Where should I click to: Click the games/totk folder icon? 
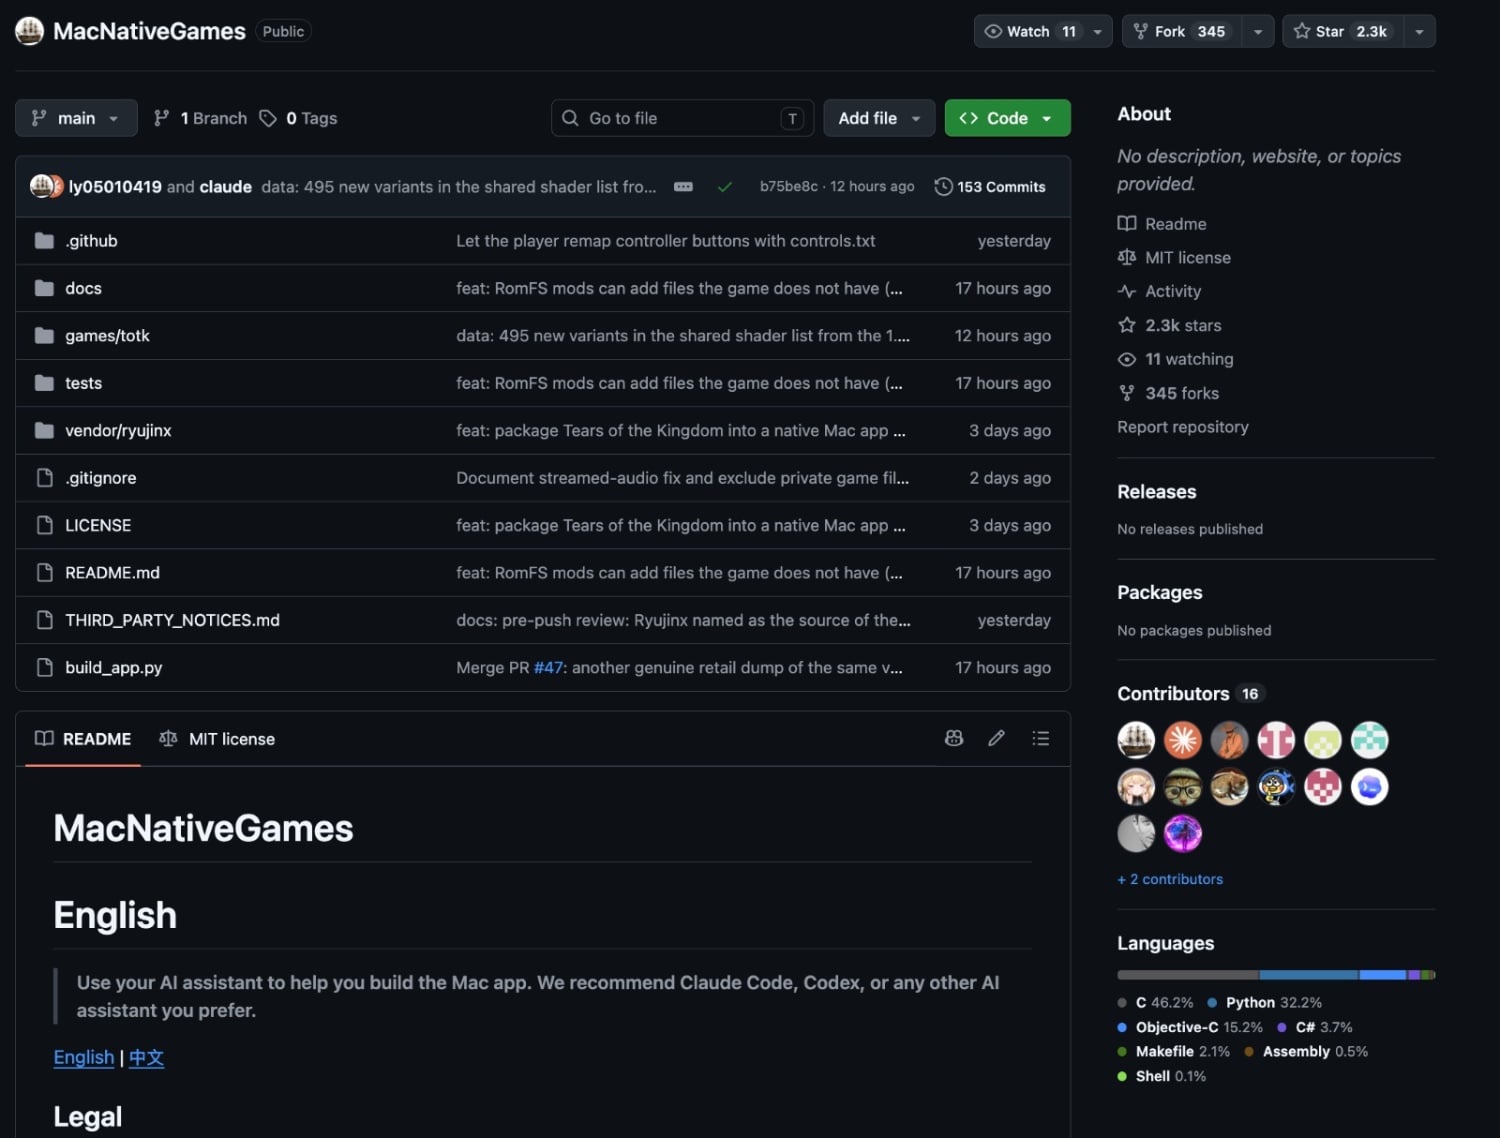point(44,336)
